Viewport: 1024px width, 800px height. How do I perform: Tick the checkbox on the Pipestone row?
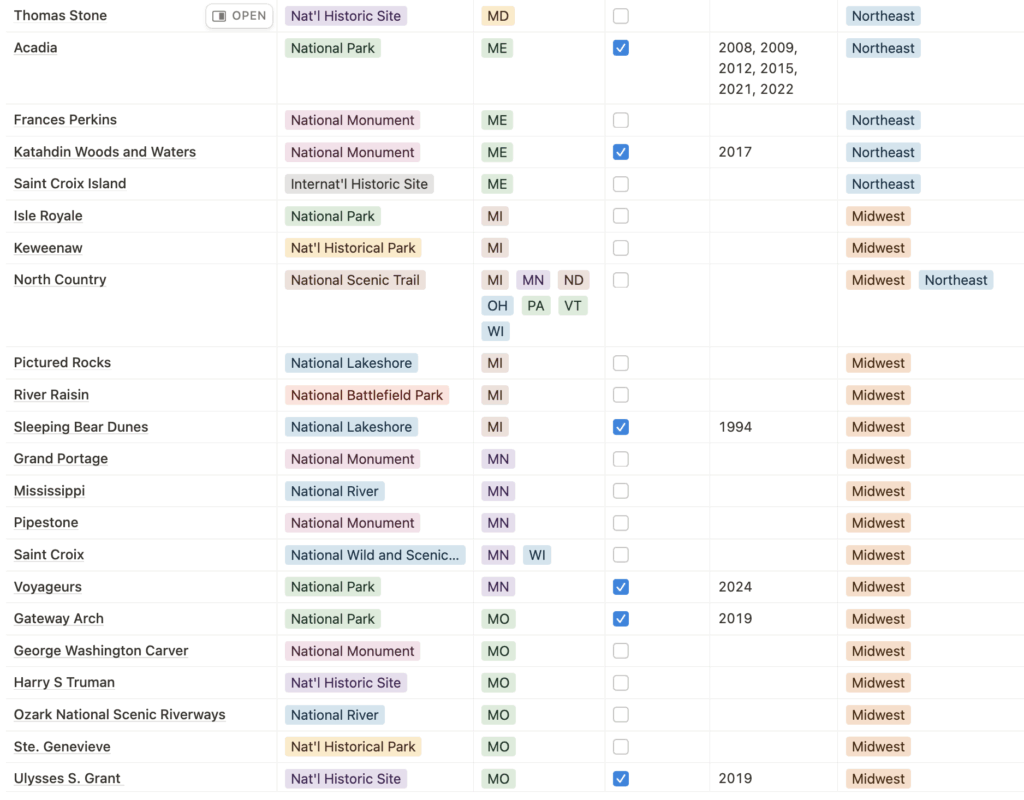click(x=621, y=522)
